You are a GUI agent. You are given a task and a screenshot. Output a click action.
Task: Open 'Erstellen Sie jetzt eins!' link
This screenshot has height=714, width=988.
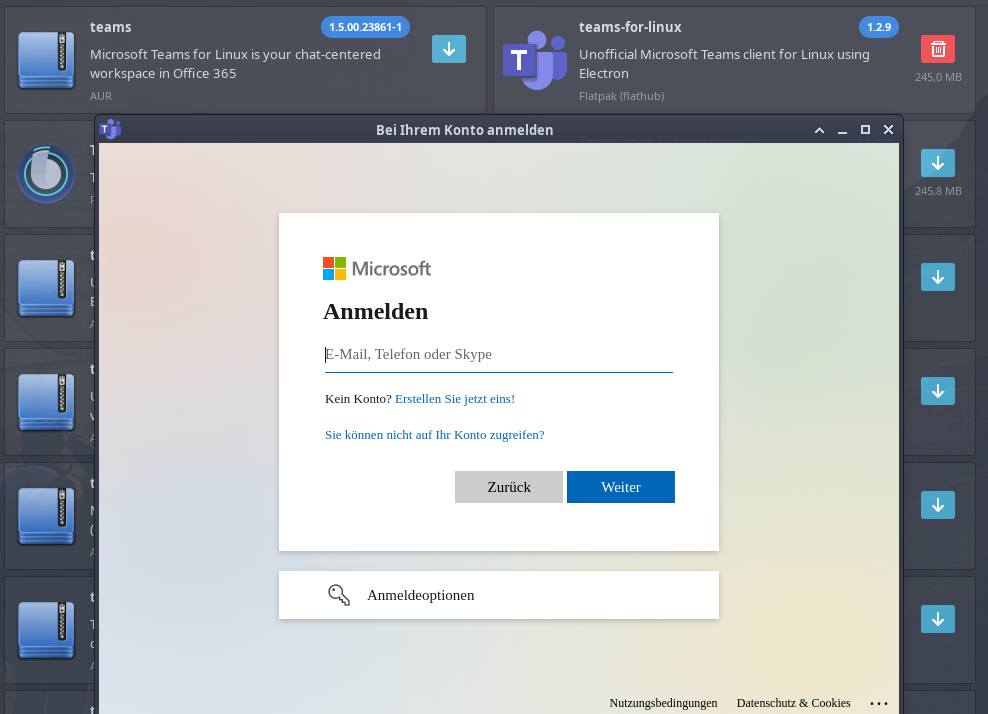pos(455,399)
